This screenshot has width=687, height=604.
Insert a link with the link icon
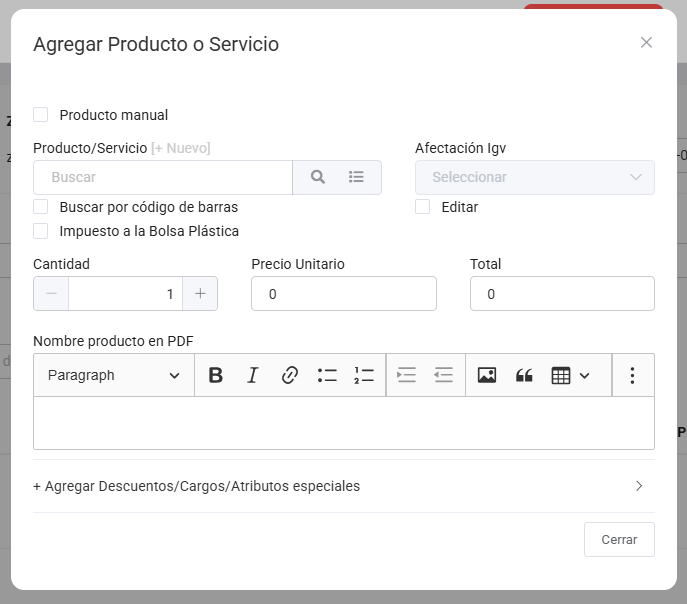point(290,375)
